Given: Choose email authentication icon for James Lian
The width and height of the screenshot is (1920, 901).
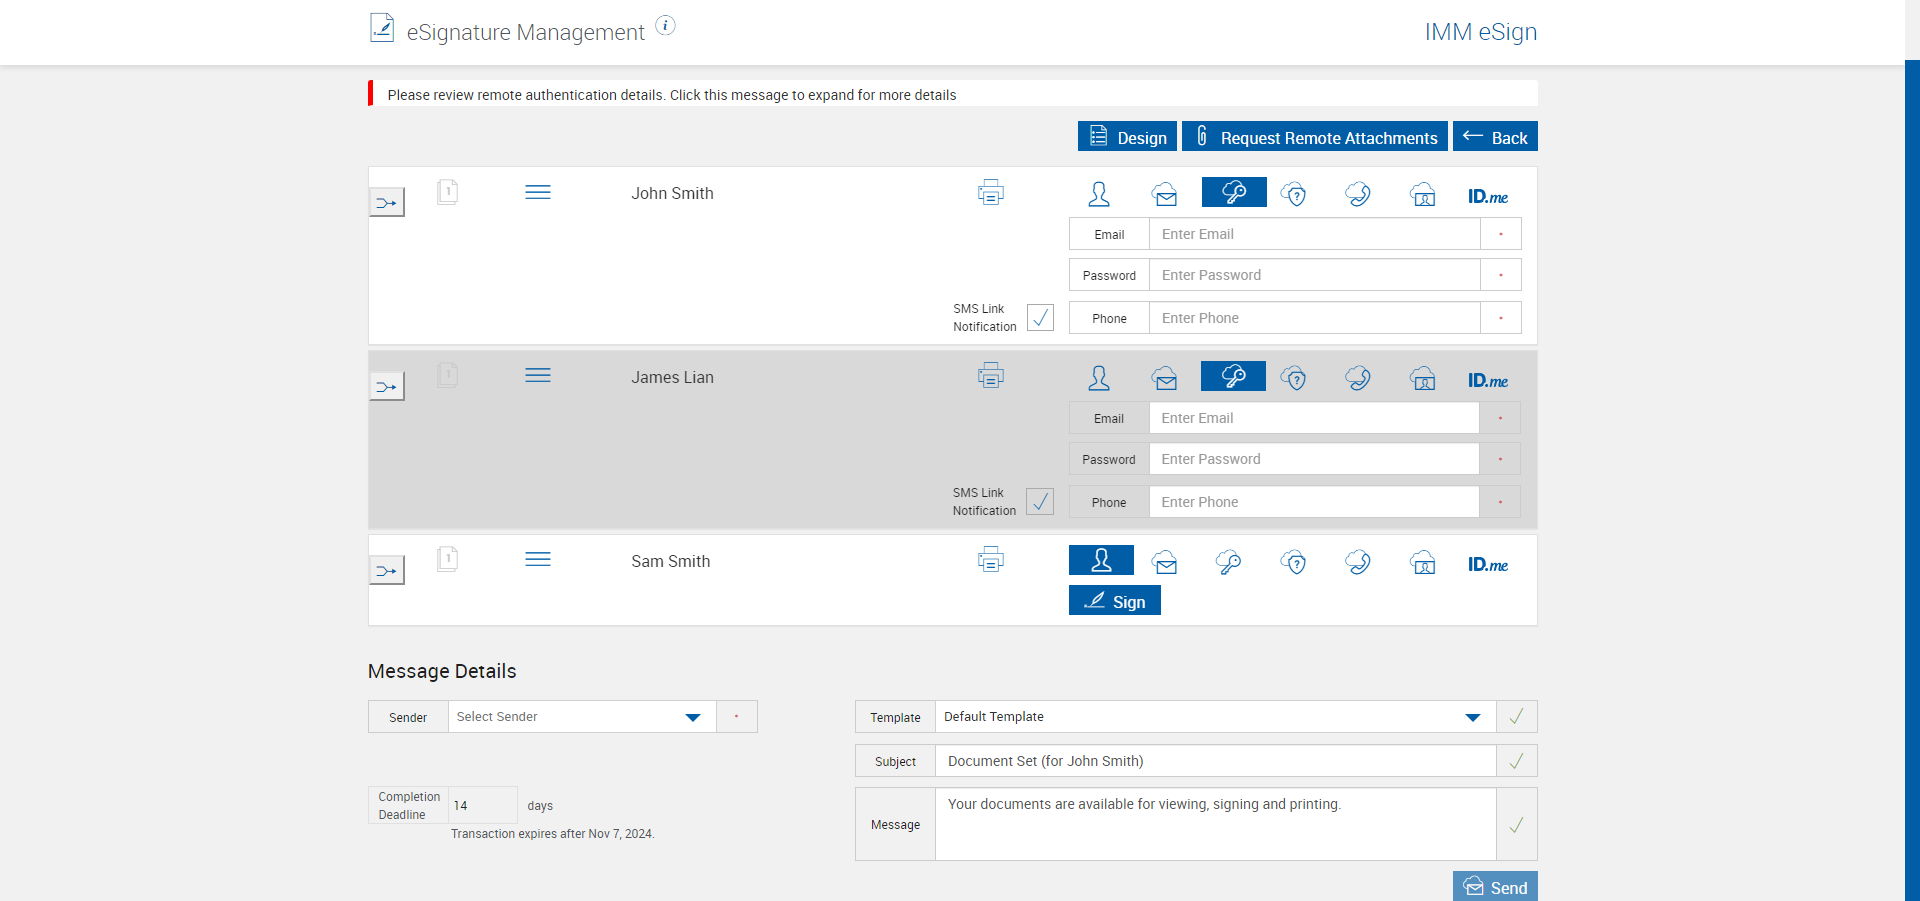Looking at the screenshot, I should point(1164,378).
